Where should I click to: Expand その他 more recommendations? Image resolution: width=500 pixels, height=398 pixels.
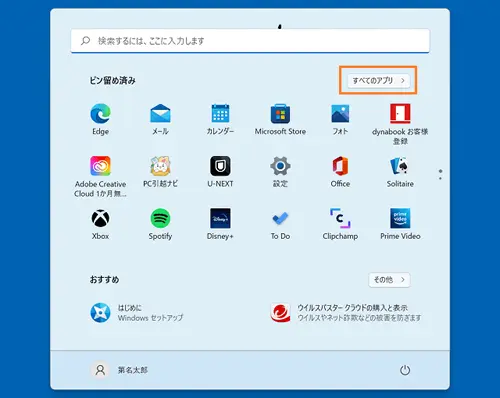389,280
